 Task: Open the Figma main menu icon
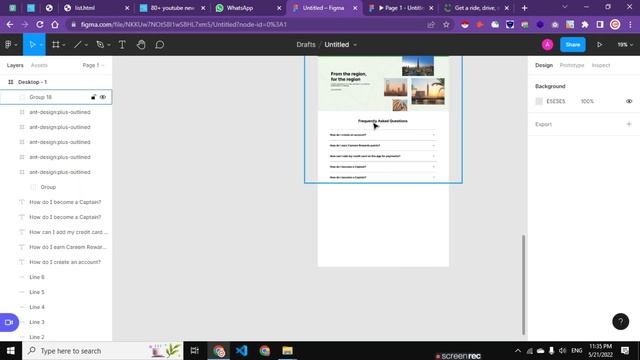click(x=8, y=44)
